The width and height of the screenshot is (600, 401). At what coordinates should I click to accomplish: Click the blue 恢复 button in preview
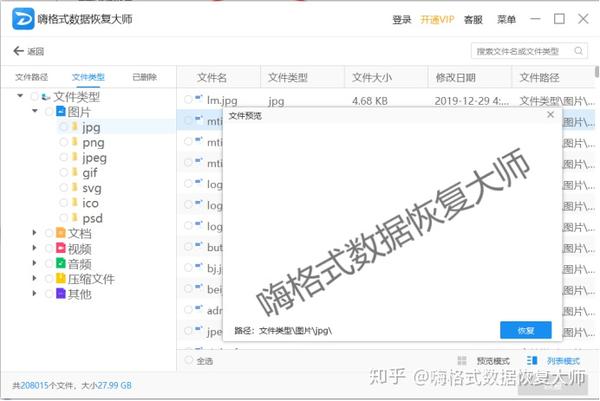pos(525,330)
